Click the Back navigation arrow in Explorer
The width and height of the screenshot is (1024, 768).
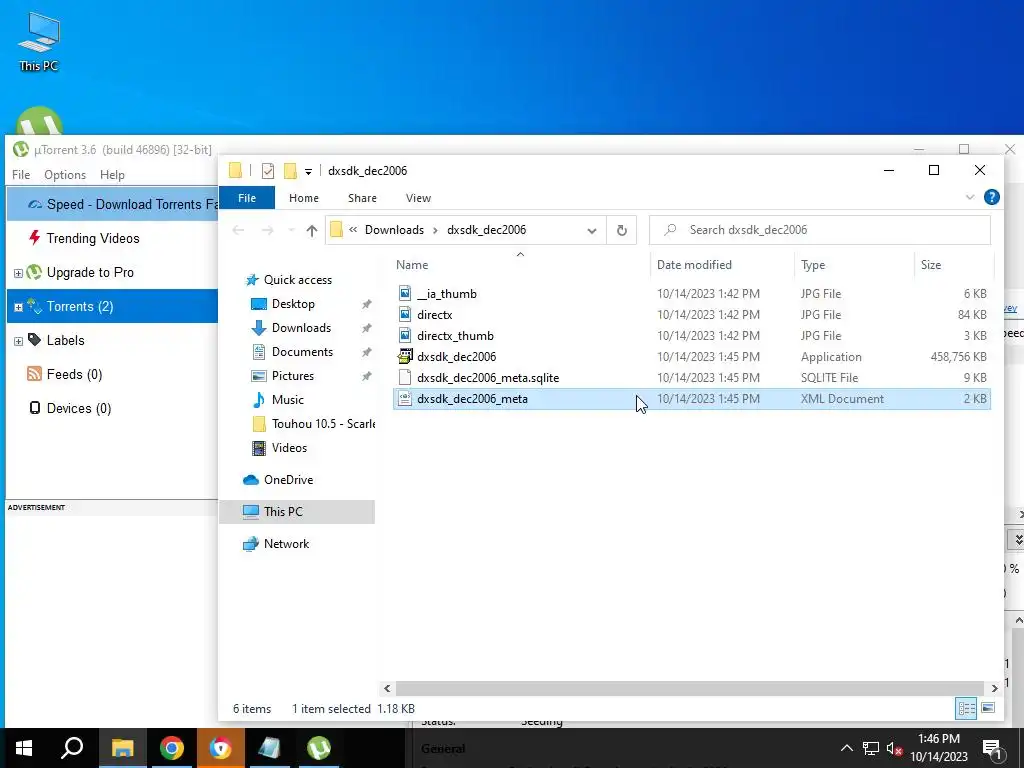238,231
